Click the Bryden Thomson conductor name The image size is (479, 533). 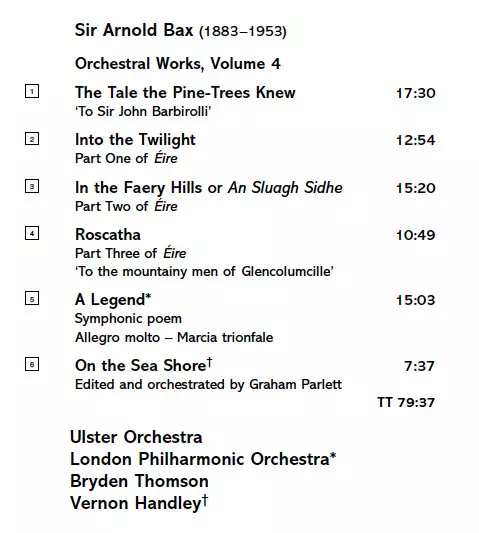point(139,481)
